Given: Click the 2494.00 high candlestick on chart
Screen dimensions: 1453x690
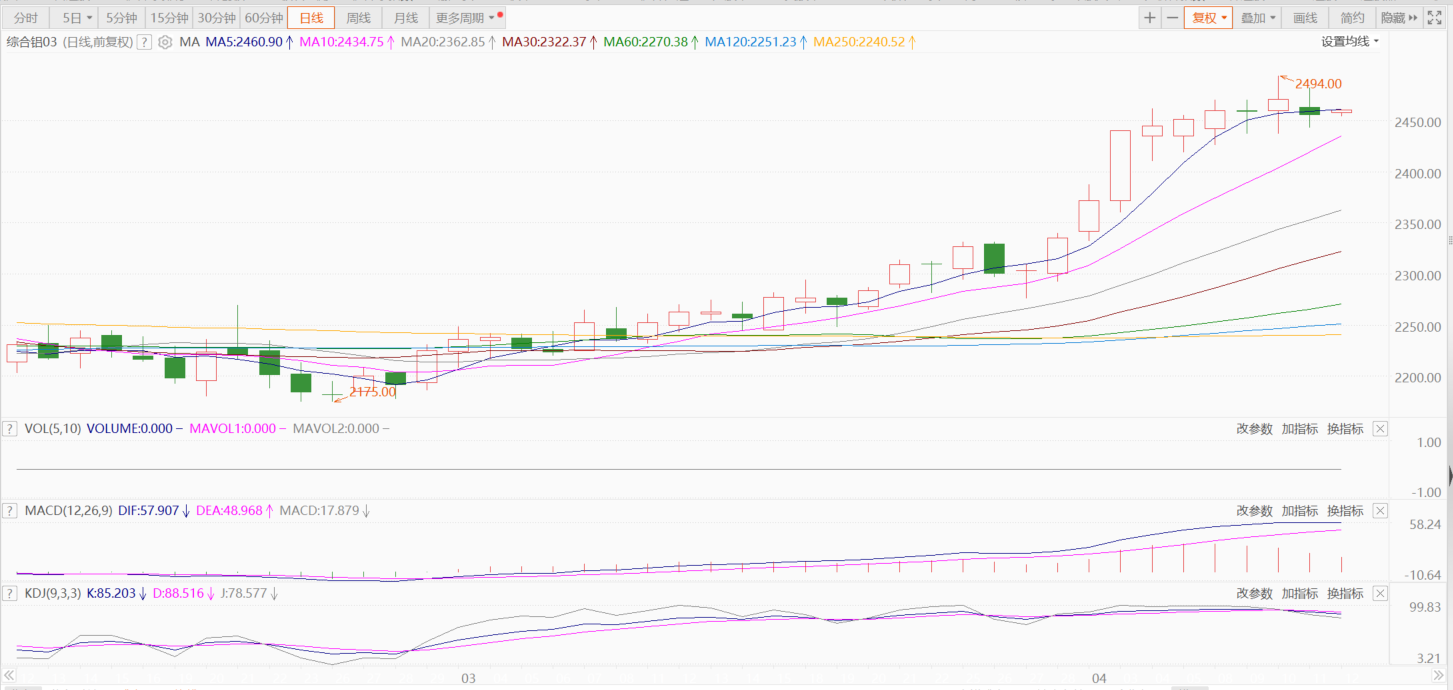Looking at the screenshot, I should click(x=1278, y=104).
